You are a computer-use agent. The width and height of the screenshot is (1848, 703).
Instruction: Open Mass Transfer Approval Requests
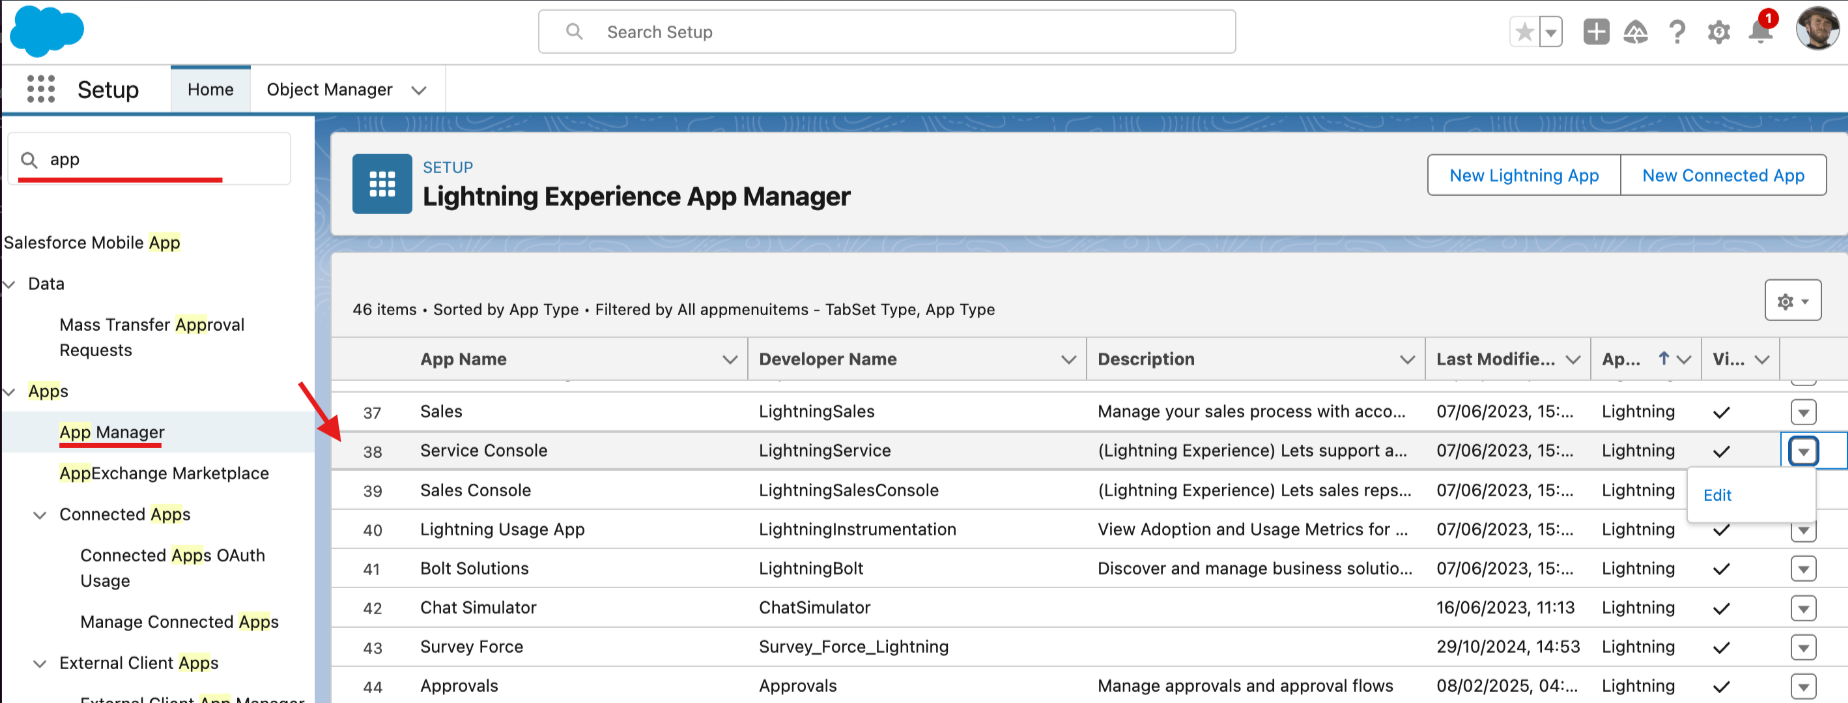point(152,337)
